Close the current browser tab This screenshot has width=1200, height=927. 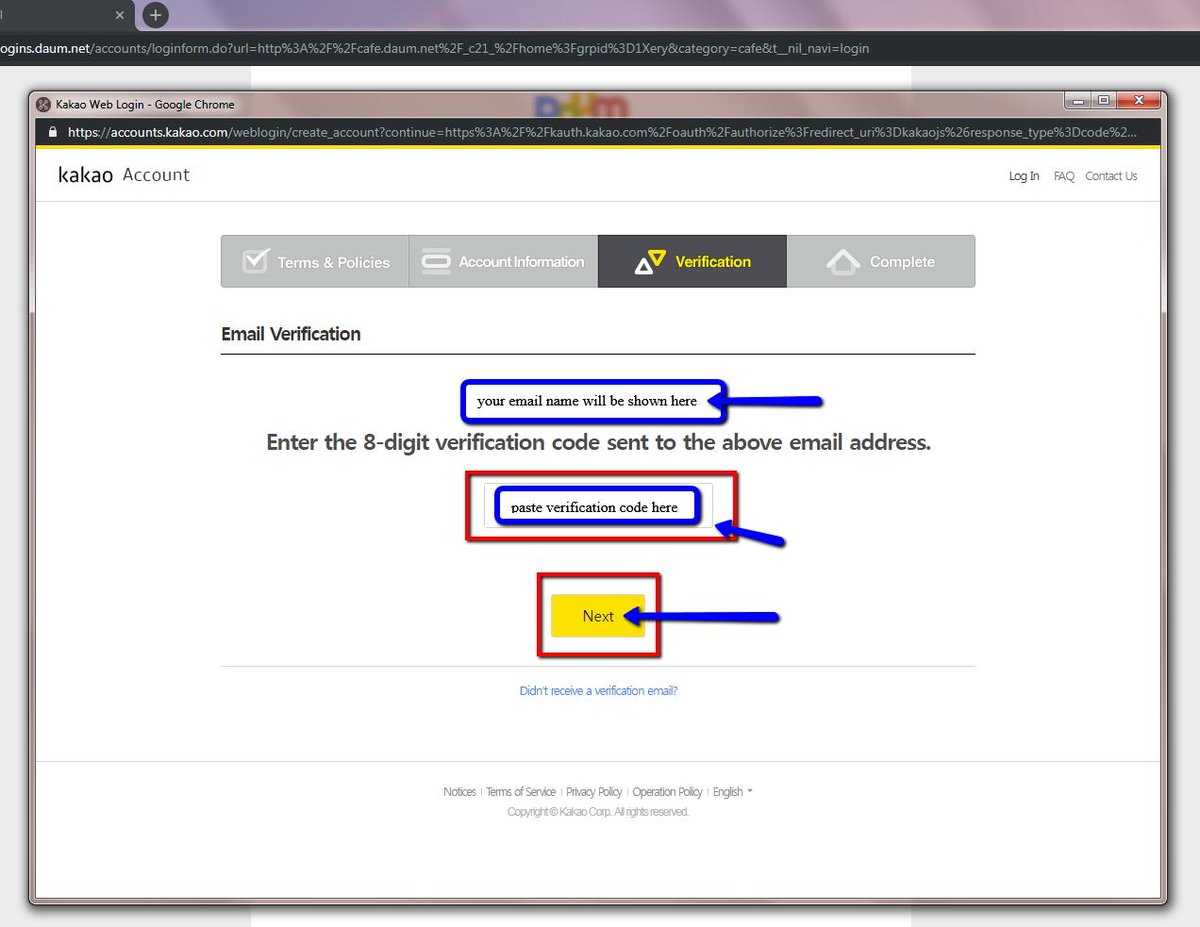click(120, 16)
